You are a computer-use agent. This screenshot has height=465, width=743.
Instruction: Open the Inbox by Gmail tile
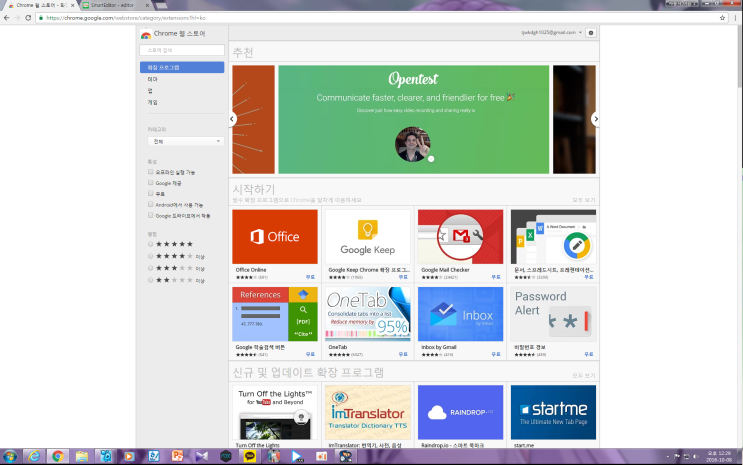click(461, 322)
